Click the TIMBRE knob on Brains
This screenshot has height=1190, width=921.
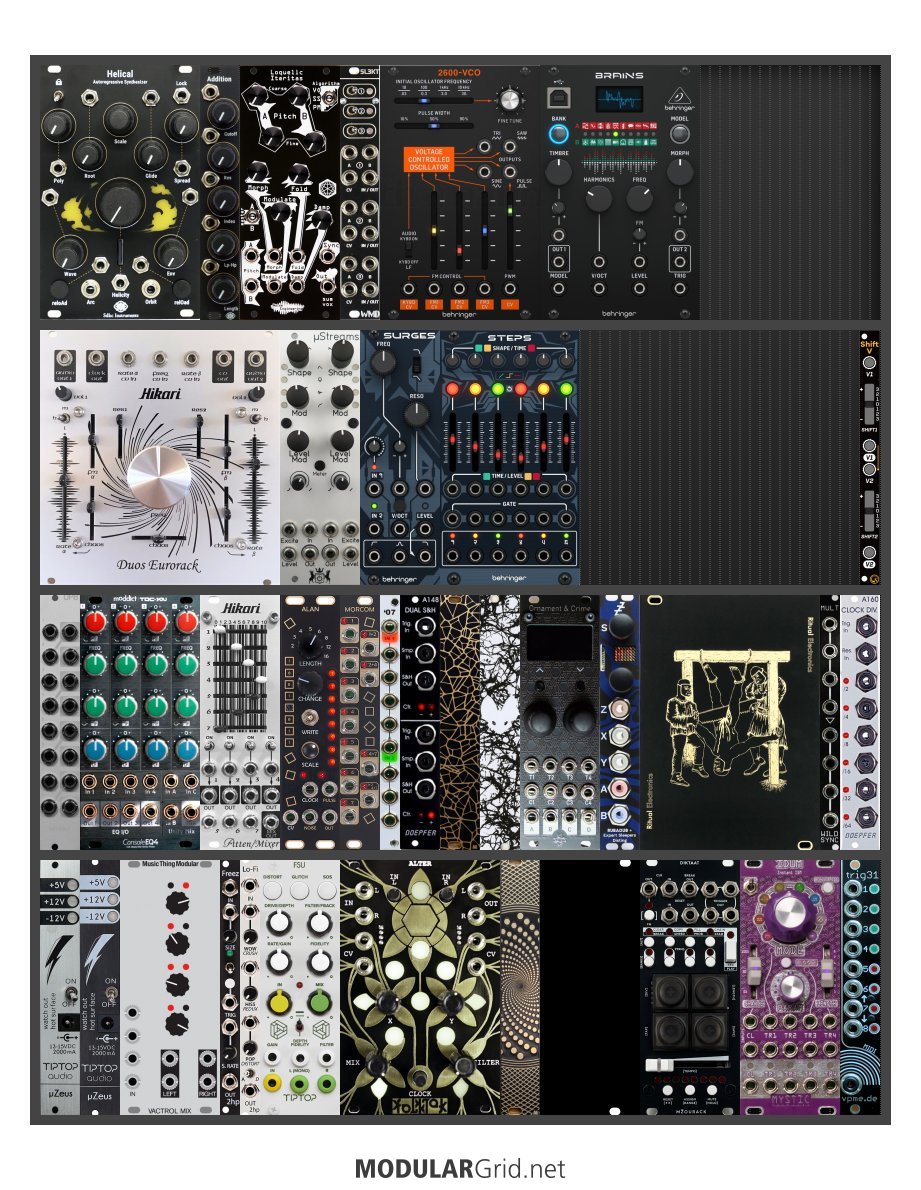pos(559,170)
